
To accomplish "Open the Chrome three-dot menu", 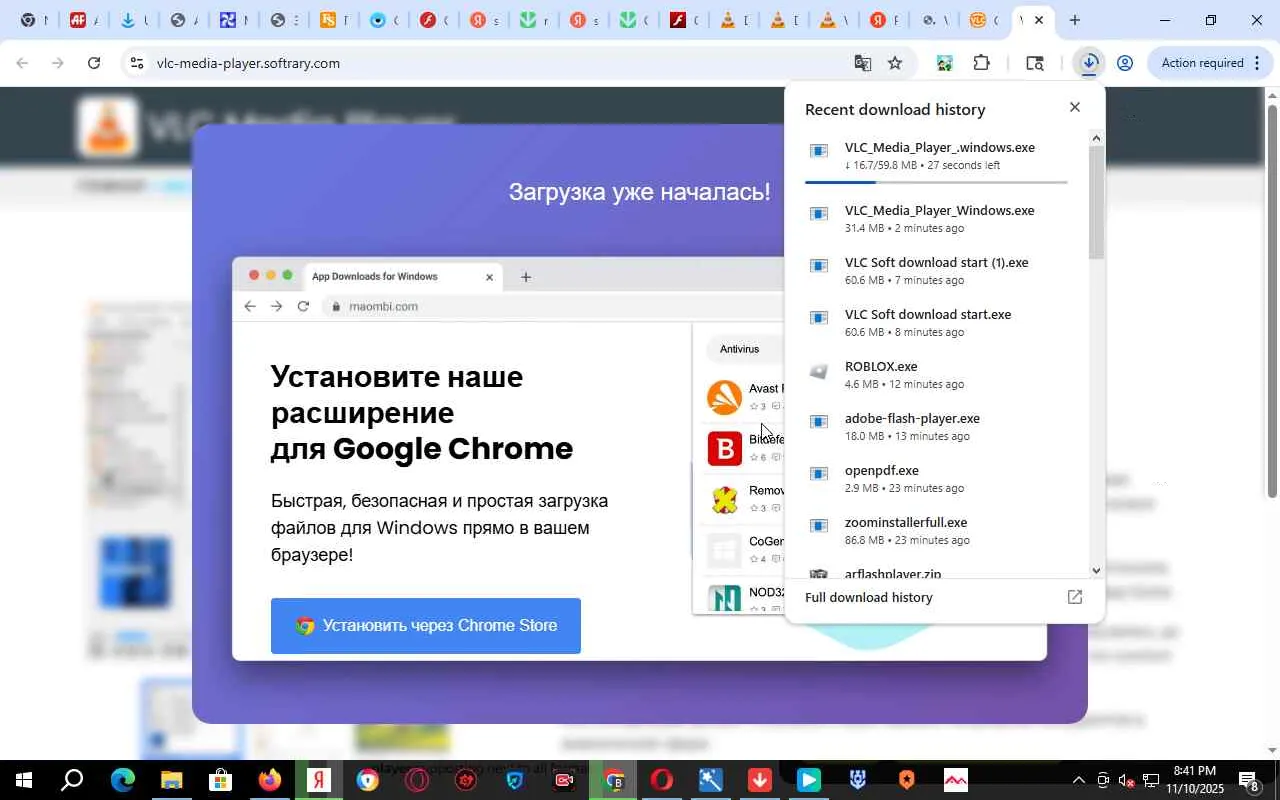I will (x=1257, y=63).
